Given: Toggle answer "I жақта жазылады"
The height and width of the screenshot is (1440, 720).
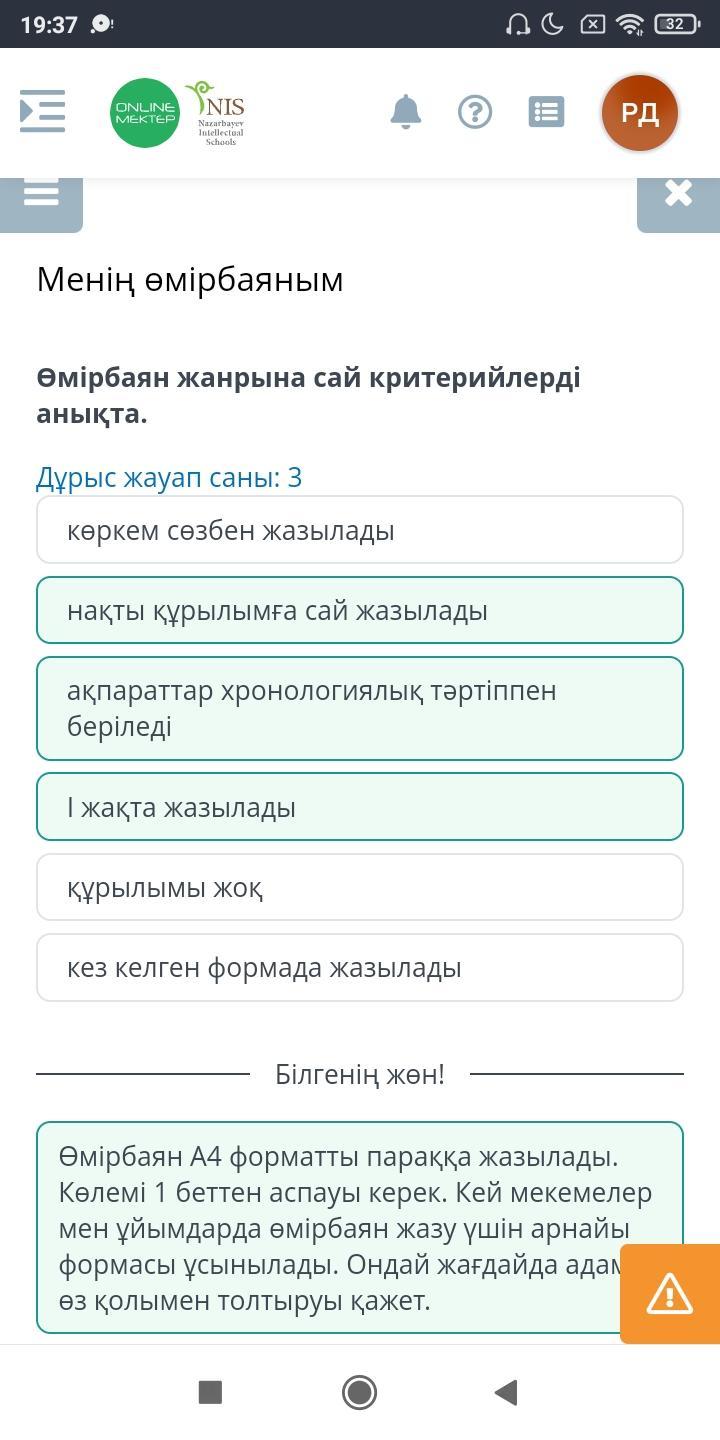Looking at the screenshot, I should click(360, 807).
